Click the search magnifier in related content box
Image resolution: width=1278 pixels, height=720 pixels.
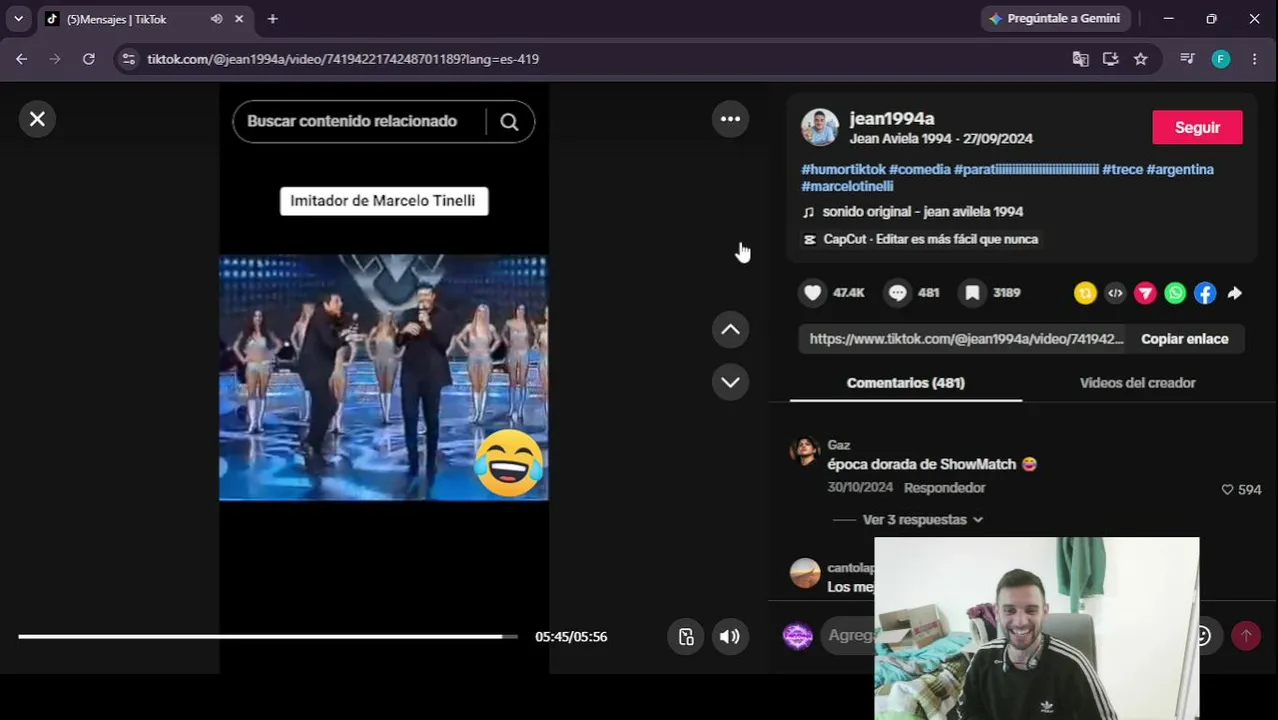pos(509,122)
